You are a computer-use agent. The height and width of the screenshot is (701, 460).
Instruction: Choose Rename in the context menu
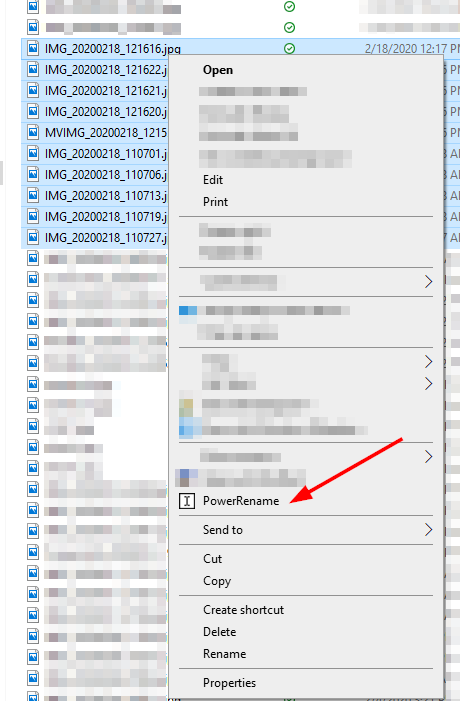(224, 654)
